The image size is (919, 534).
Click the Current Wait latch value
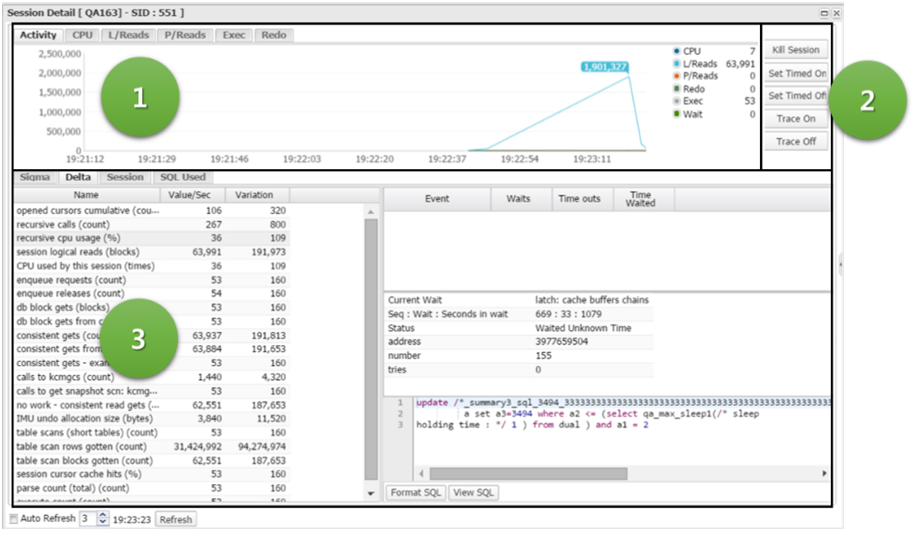click(592, 300)
